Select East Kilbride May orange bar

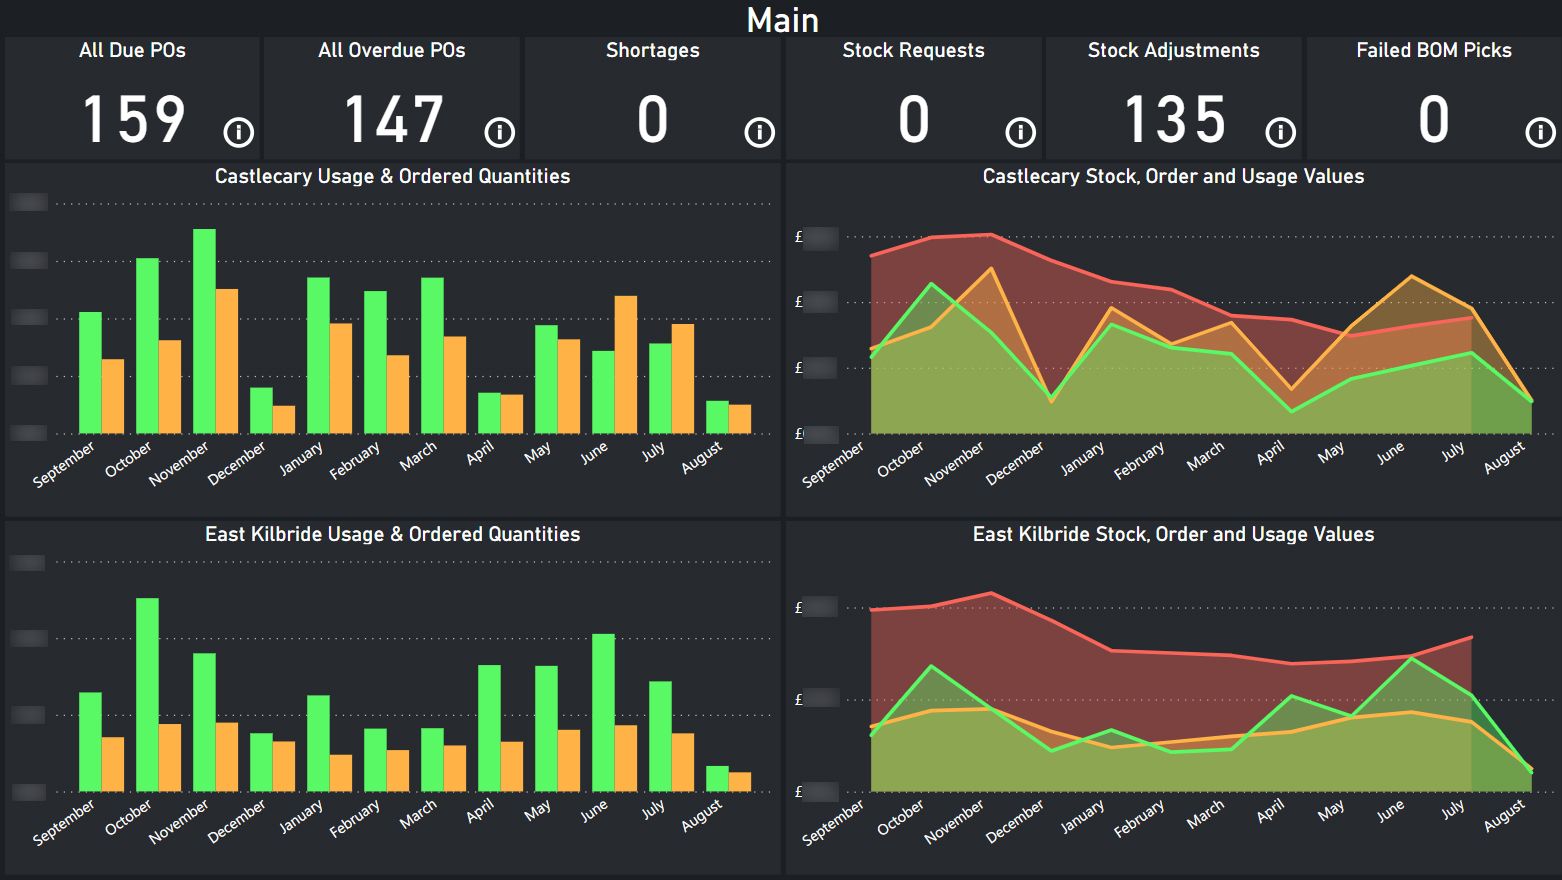tap(569, 760)
